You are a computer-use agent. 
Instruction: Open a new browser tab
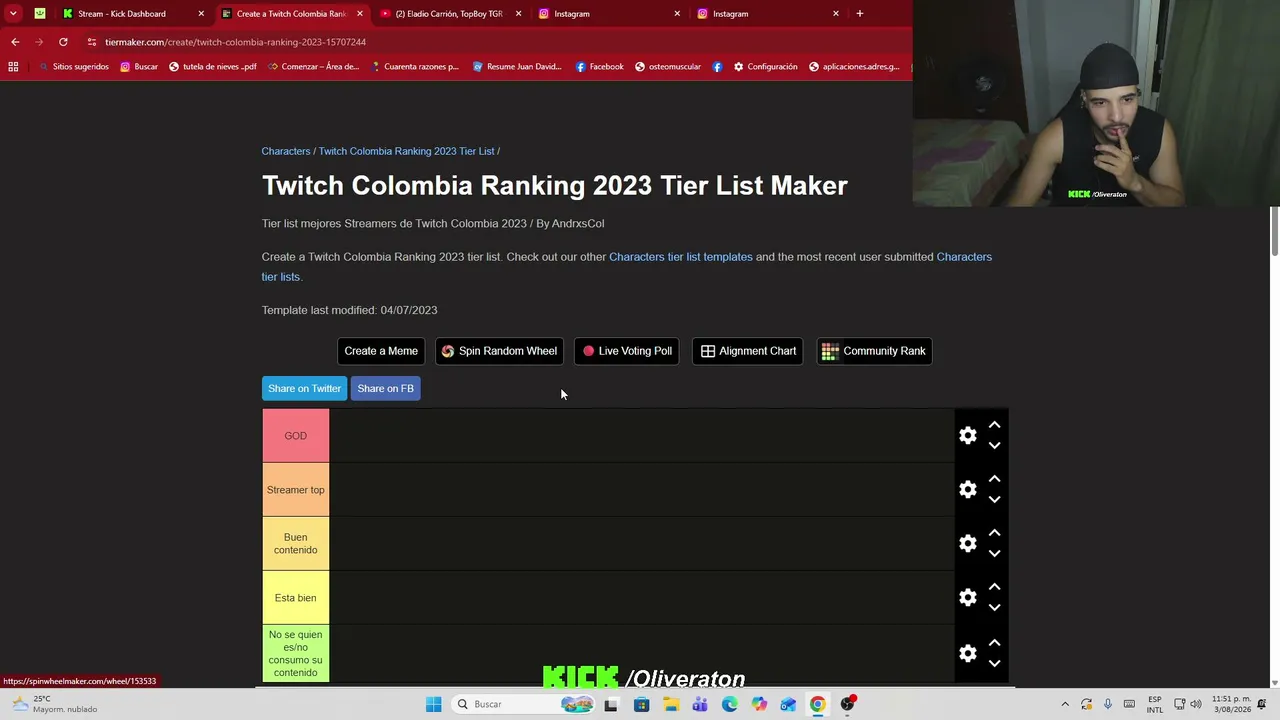tap(859, 14)
